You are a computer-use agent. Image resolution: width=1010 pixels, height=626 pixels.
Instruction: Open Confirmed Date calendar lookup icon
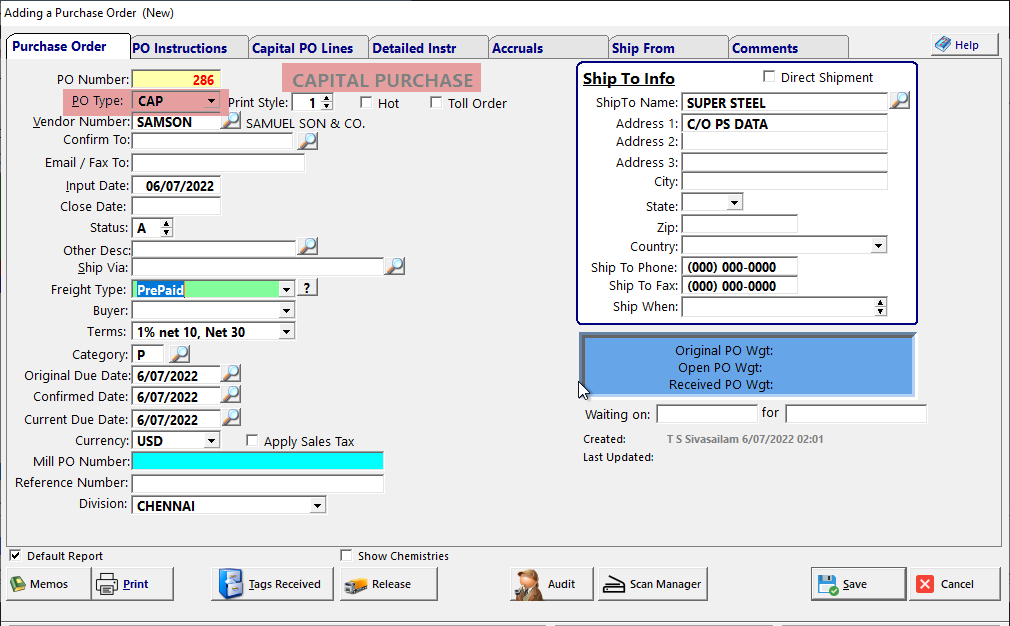coord(231,395)
